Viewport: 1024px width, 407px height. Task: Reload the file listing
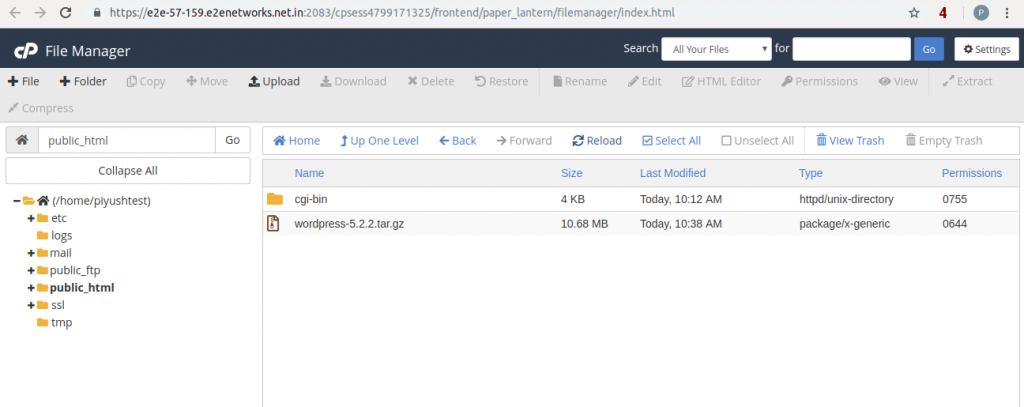pyautogui.click(x=597, y=140)
